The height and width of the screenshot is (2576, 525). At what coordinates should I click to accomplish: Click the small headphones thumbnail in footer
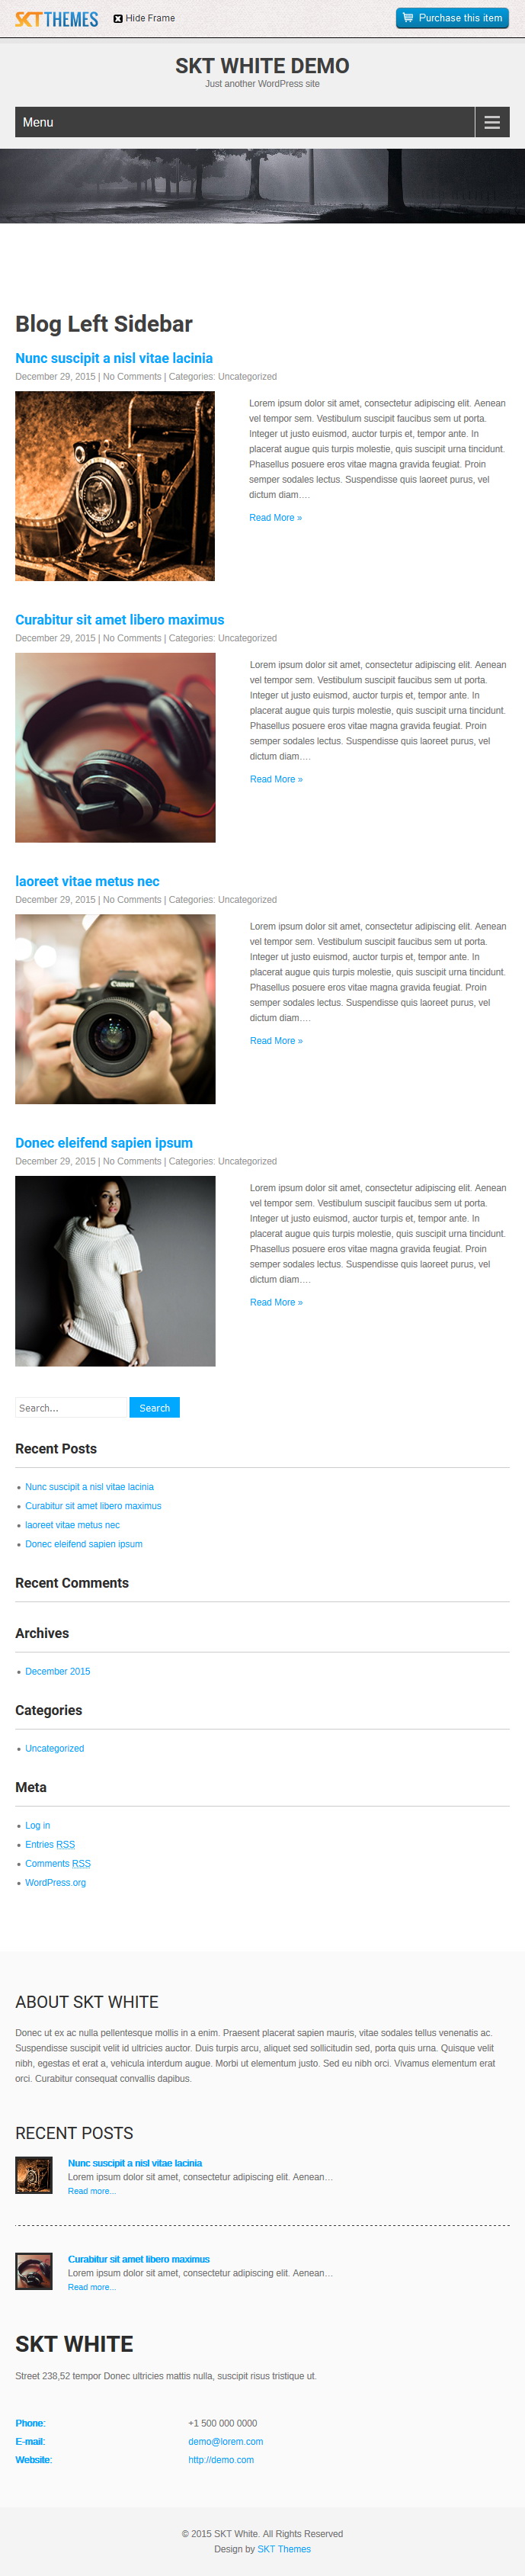[x=34, y=2271]
